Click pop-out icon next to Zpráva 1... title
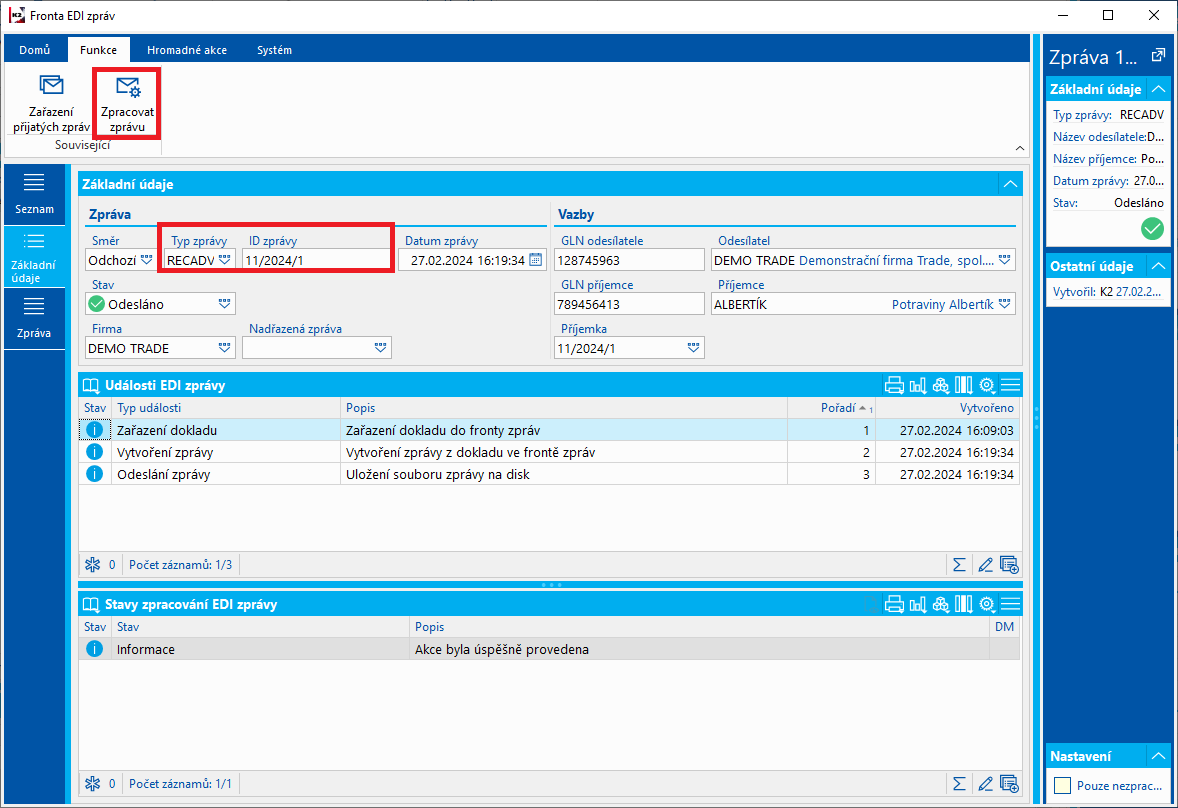The width and height of the screenshot is (1178, 808). click(1158, 55)
